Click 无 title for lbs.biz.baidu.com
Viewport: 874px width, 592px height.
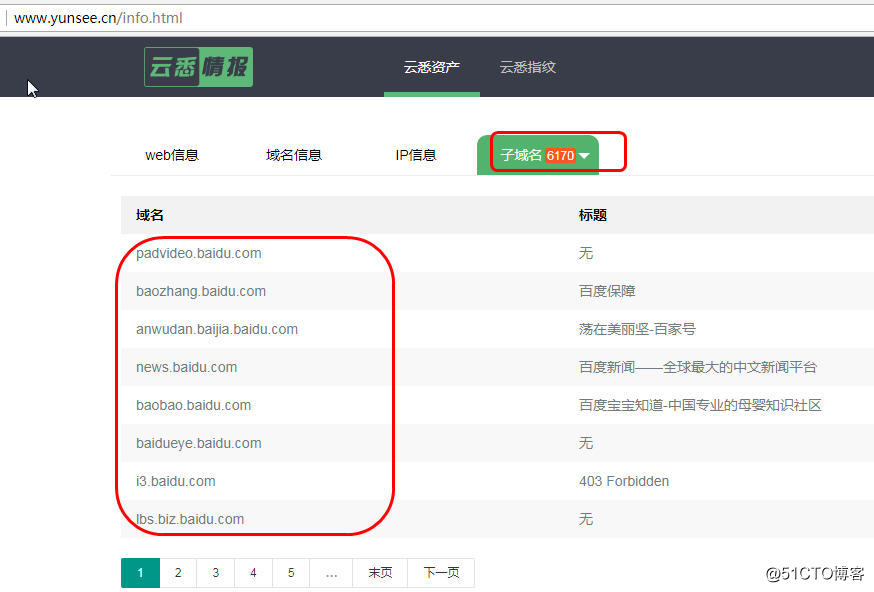click(586, 518)
